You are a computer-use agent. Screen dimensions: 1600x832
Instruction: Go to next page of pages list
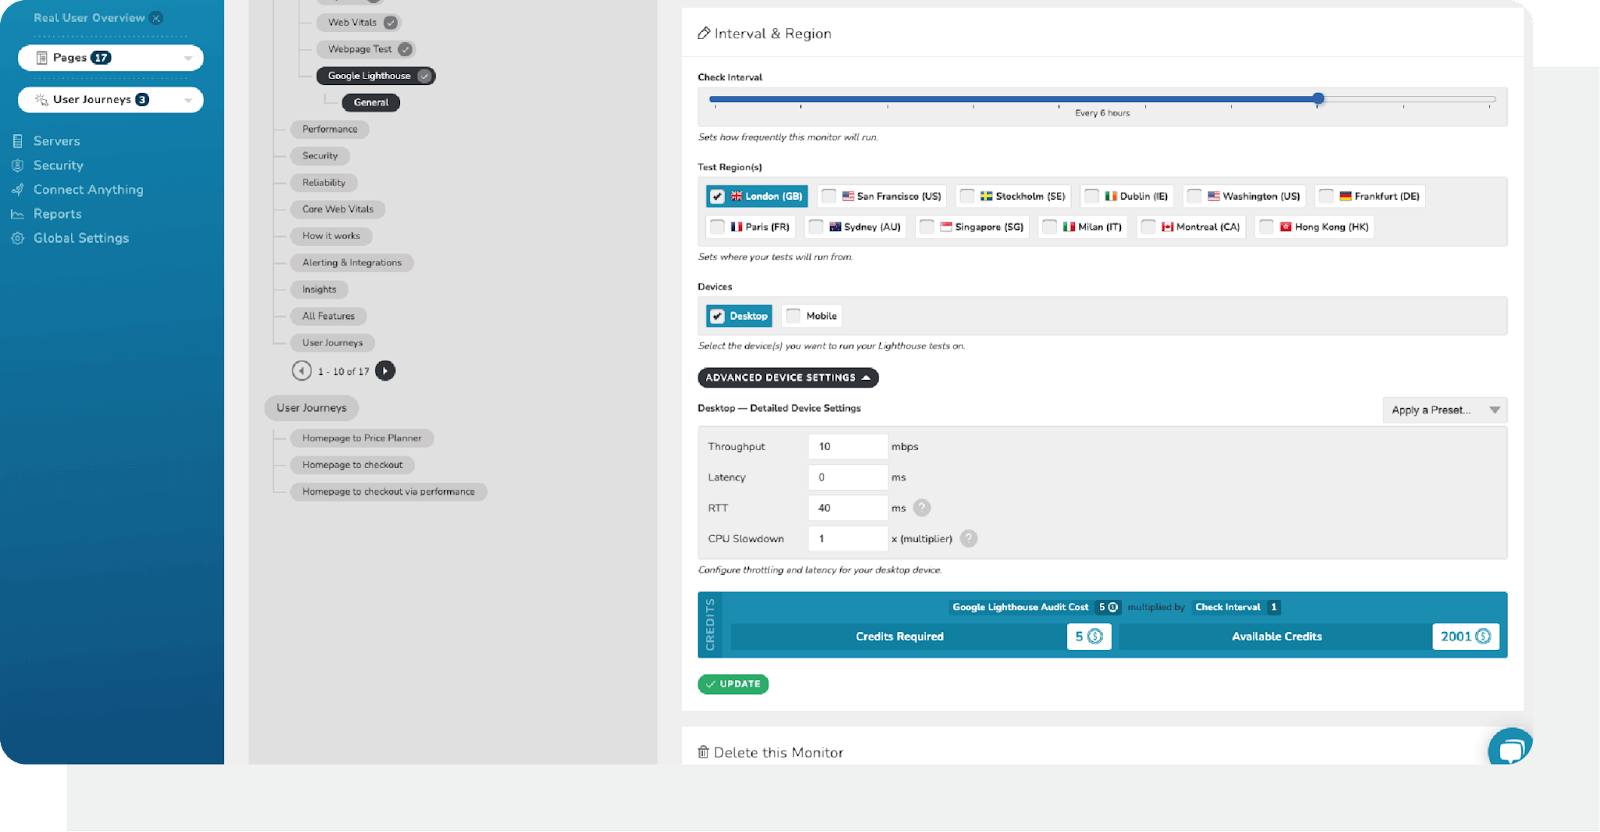[385, 371]
